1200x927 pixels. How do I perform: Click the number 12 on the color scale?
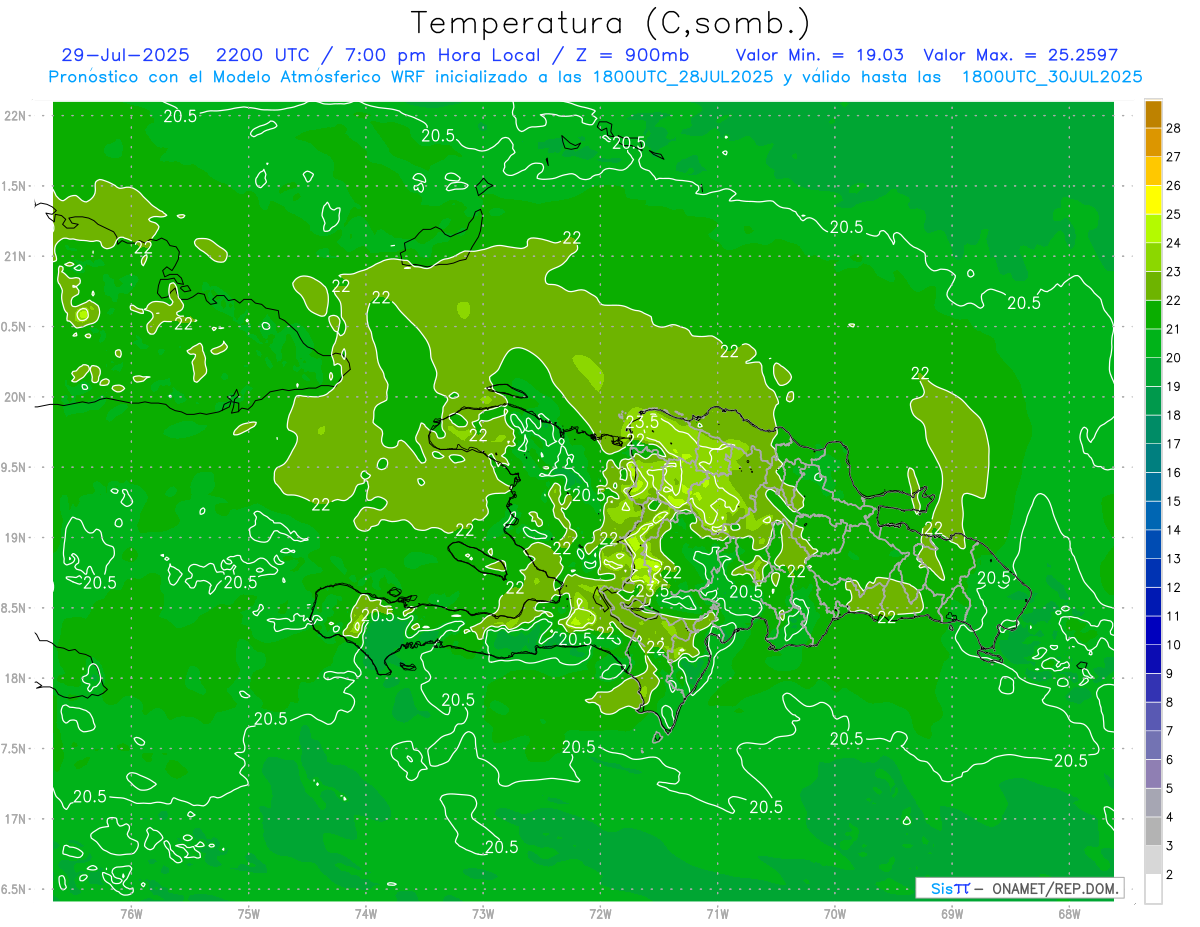1175,587
